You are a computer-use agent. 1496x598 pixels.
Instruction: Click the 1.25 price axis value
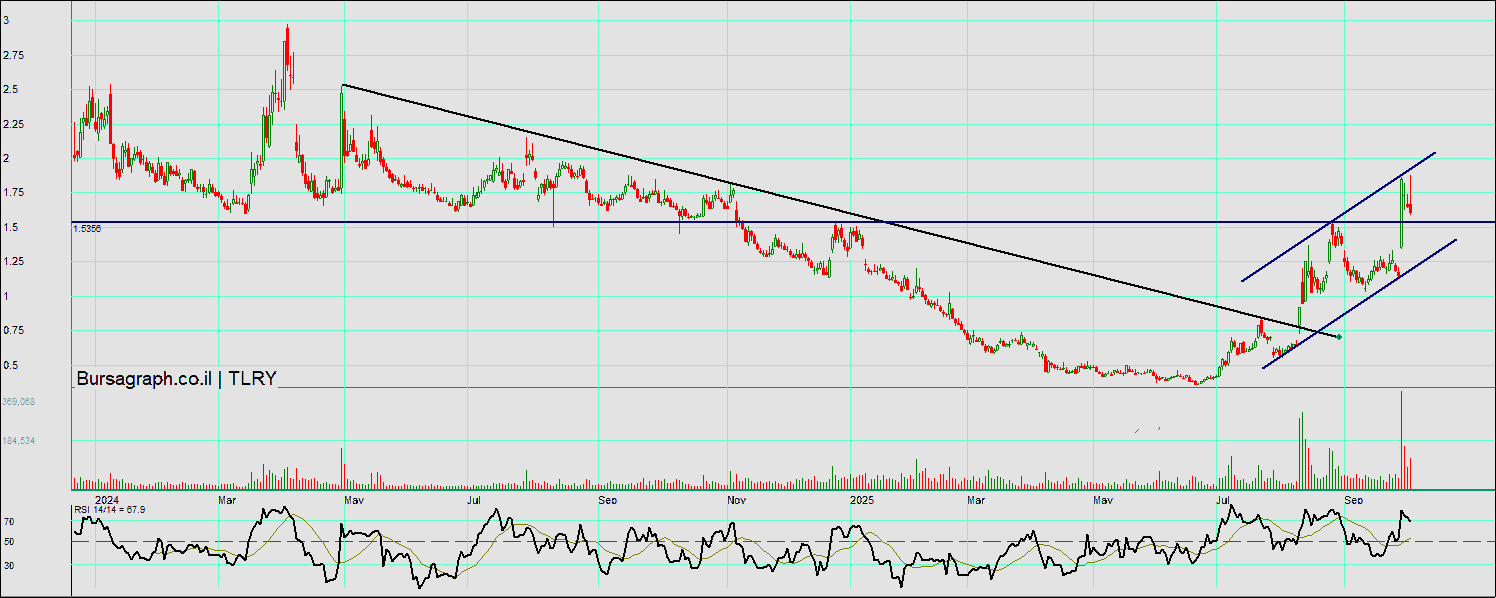(x=14, y=262)
